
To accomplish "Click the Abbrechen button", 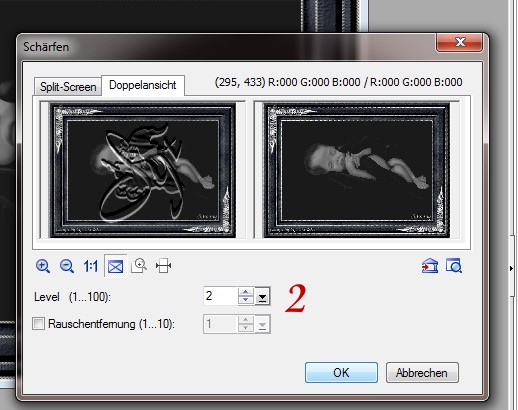I will (x=422, y=373).
